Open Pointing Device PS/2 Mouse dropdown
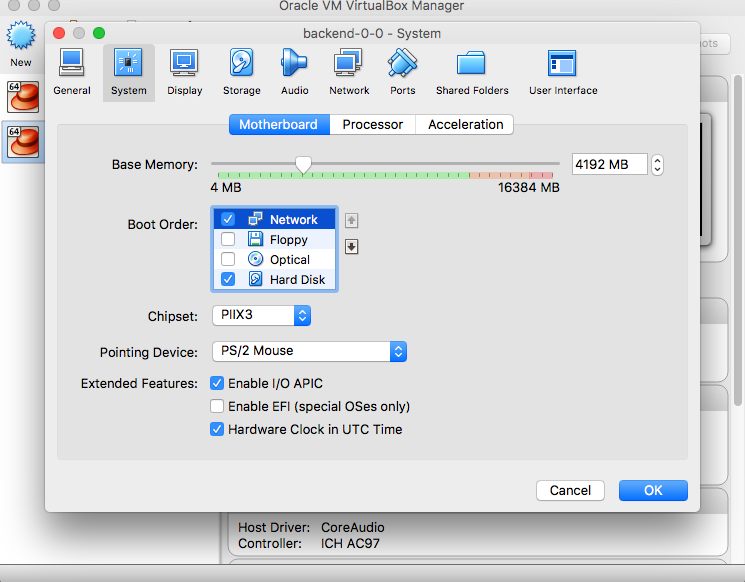The width and height of the screenshot is (745, 582). click(309, 351)
